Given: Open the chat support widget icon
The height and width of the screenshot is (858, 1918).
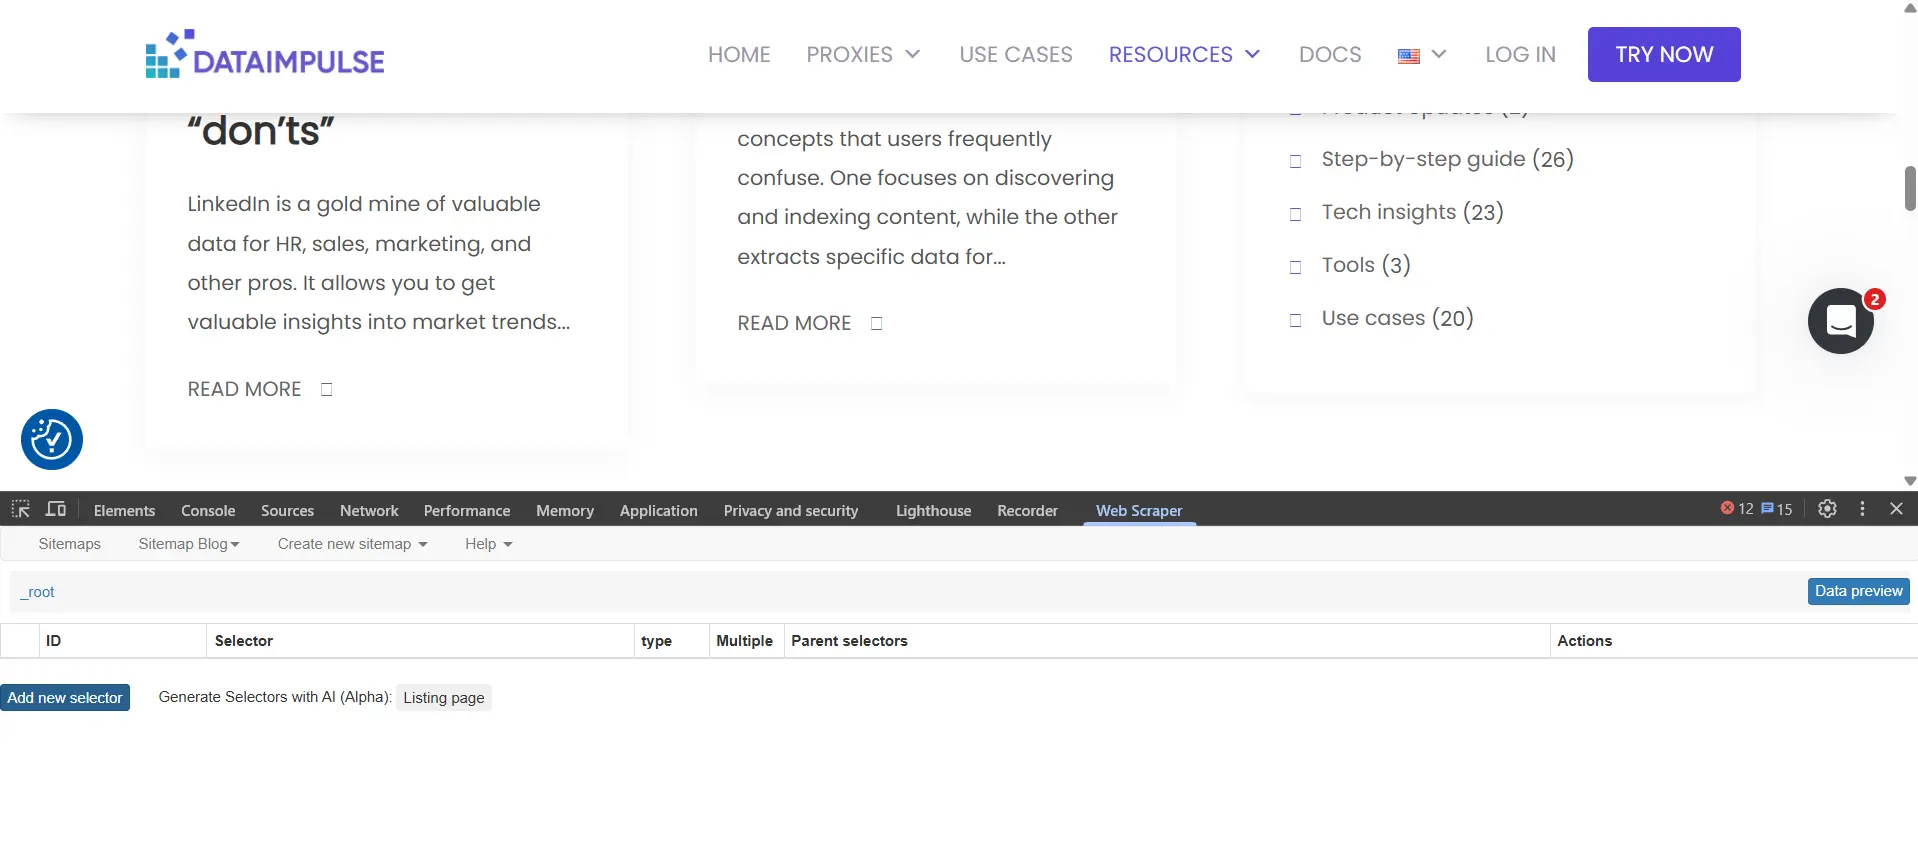Looking at the screenshot, I should [1840, 321].
